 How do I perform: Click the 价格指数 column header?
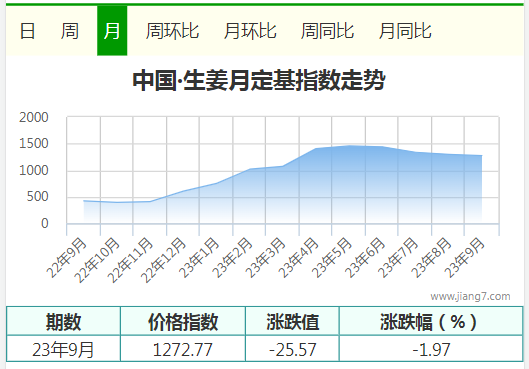click(183, 321)
